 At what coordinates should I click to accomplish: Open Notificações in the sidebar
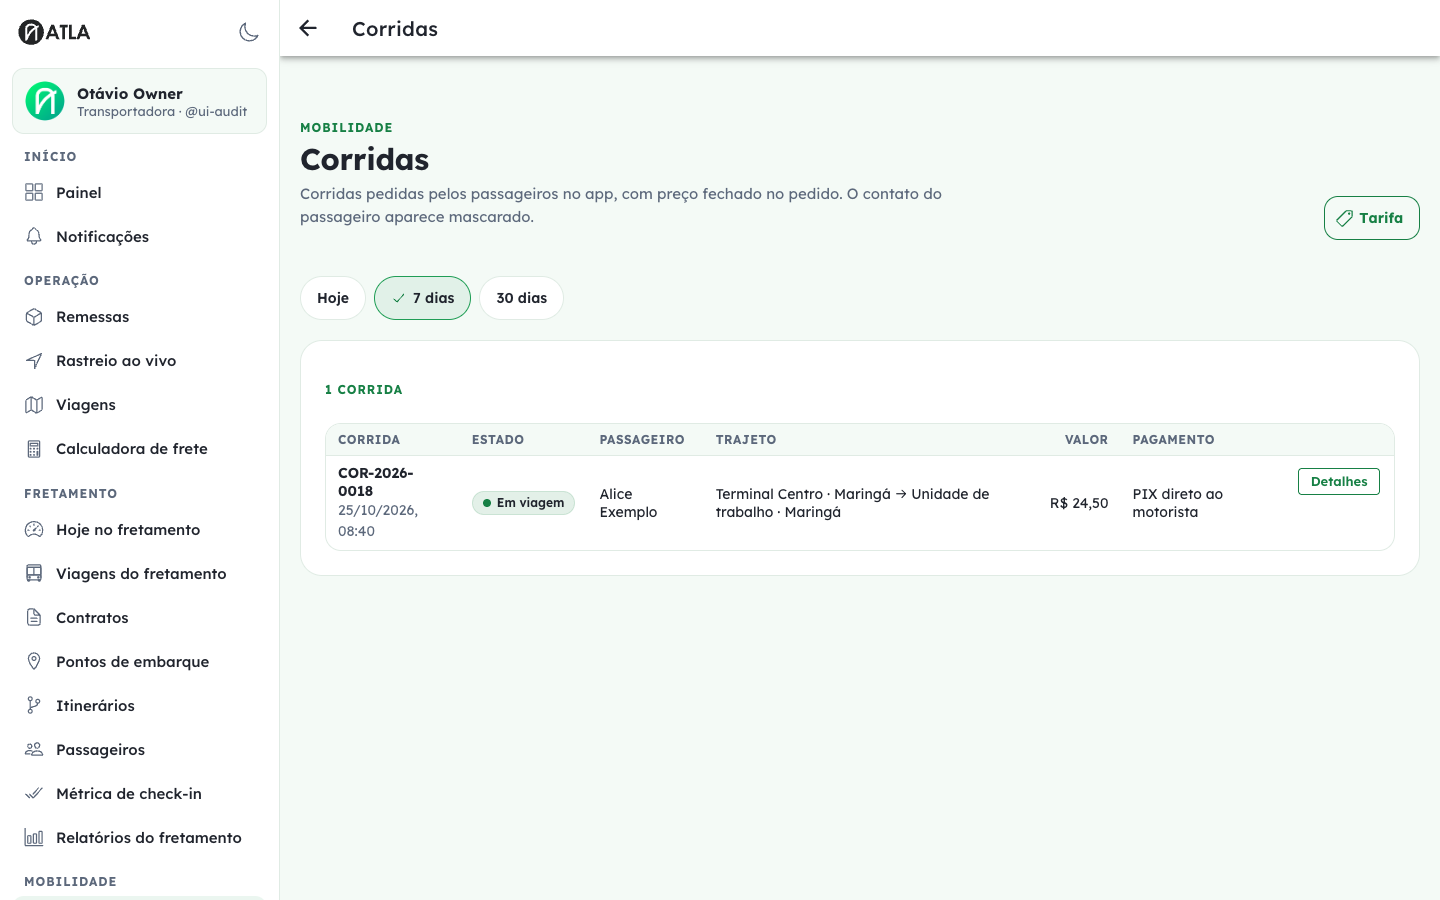coord(140,236)
